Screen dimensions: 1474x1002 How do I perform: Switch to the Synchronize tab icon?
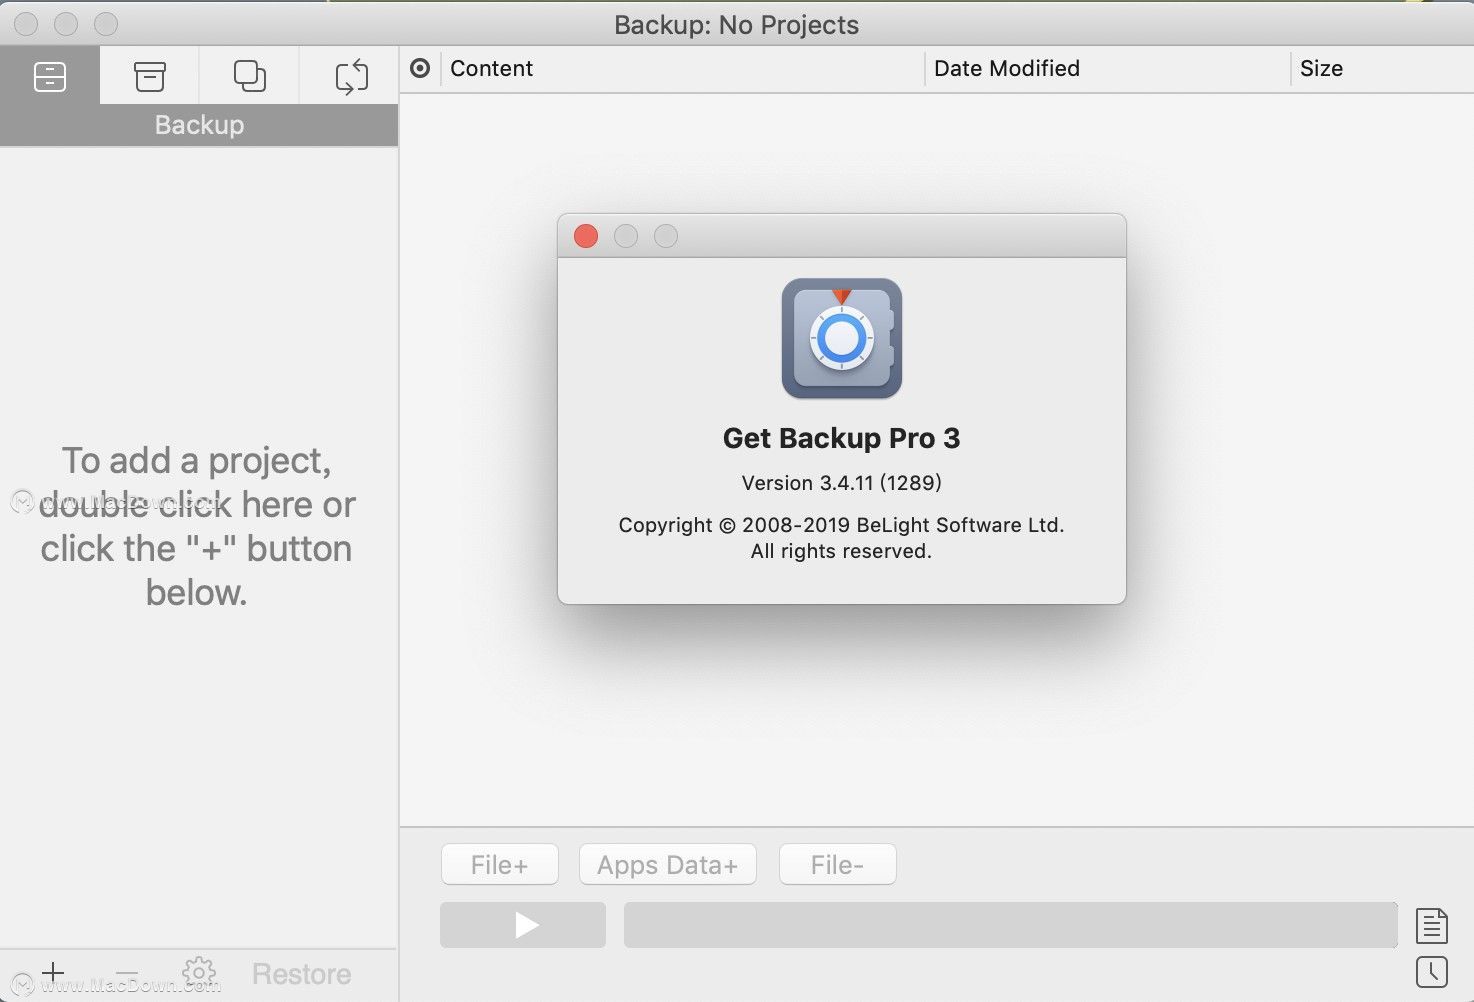[x=351, y=76]
